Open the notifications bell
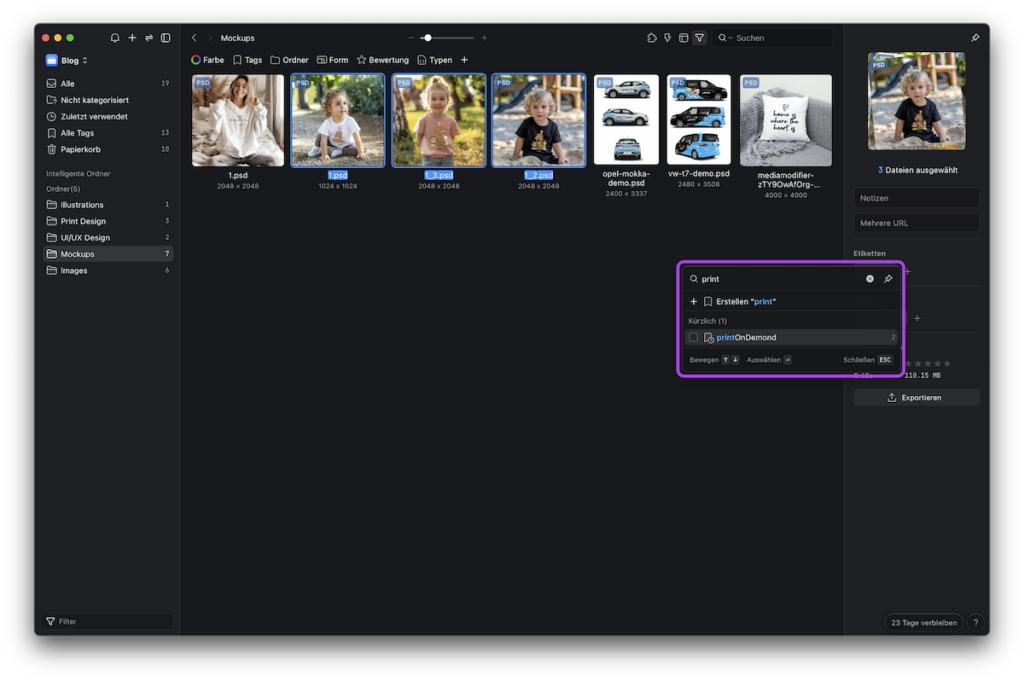 pyautogui.click(x=115, y=38)
